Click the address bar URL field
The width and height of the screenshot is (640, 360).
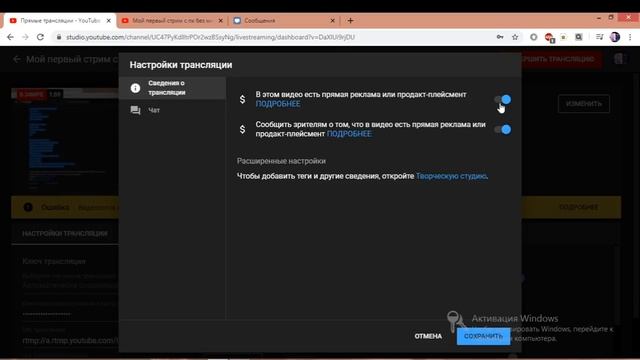tap(210, 37)
